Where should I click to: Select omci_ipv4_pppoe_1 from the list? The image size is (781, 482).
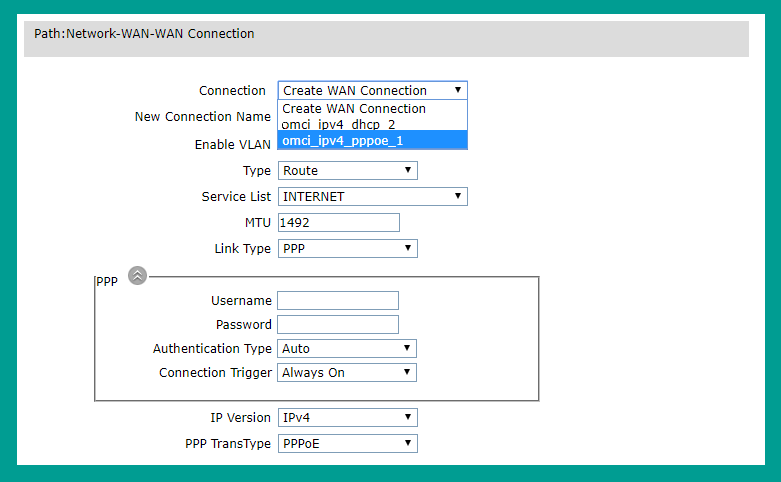[x=373, y=140]
